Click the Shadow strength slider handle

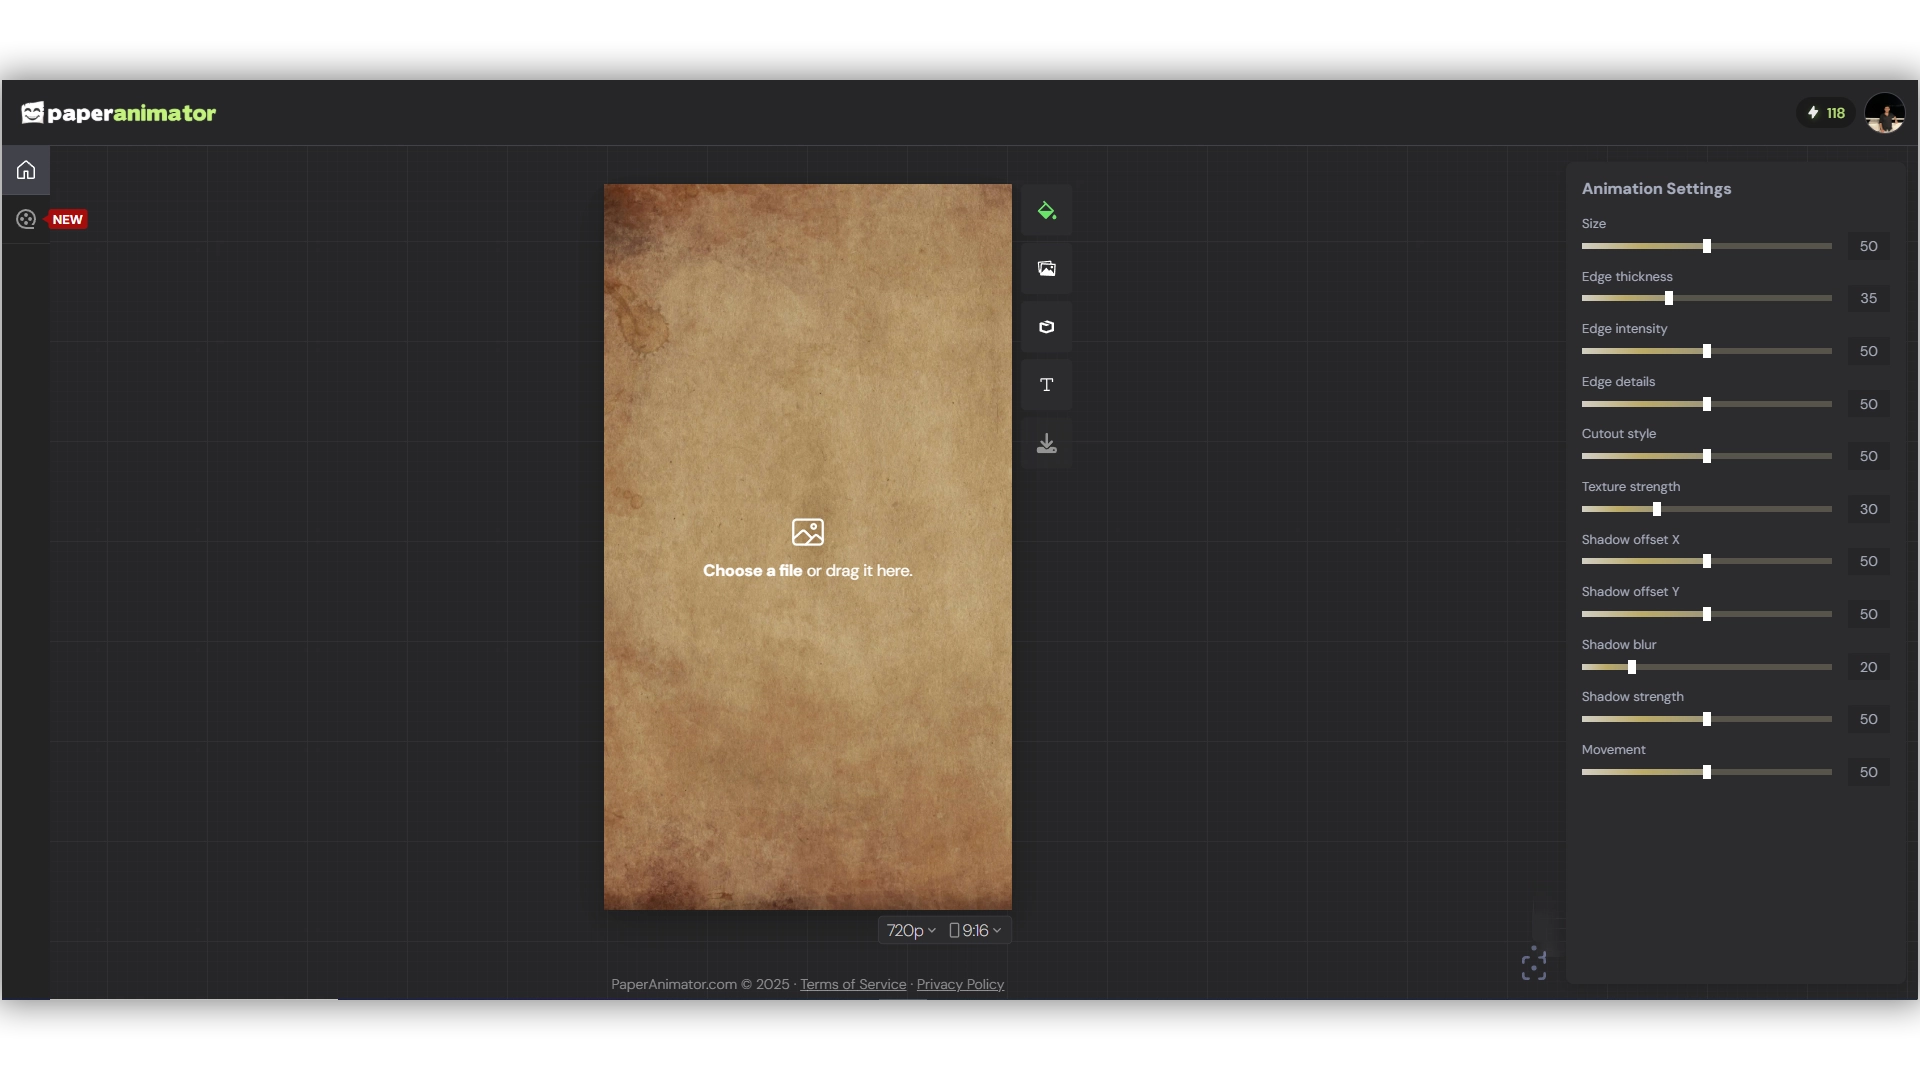(1707, 719)
